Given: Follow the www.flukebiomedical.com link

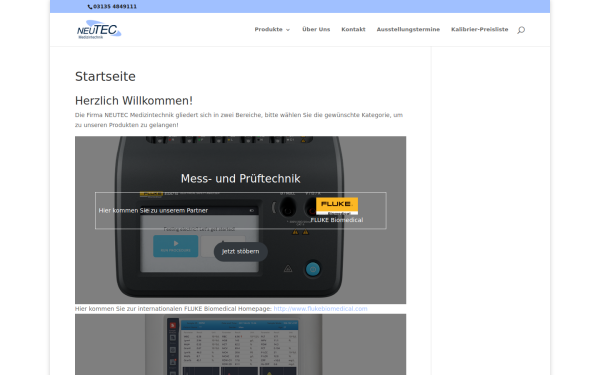Looking at the screenshot, I should (320, 309).
